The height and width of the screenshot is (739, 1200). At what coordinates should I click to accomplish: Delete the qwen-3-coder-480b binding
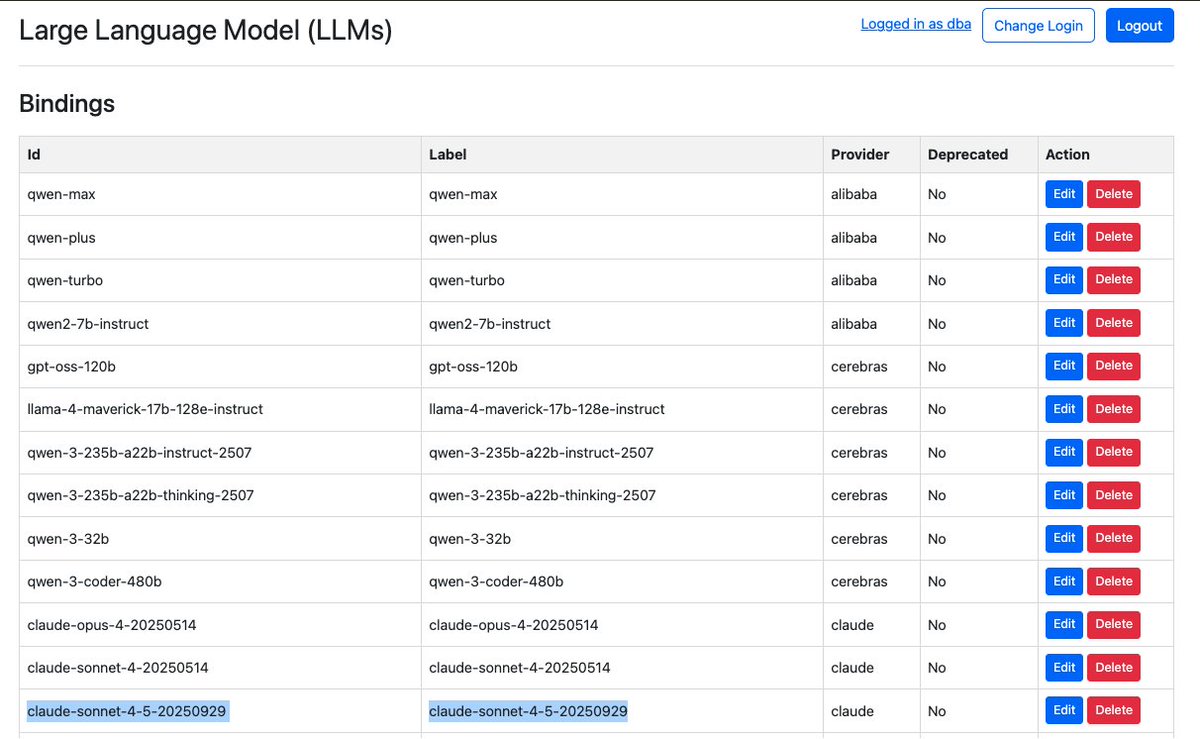tap(1114, 581)
